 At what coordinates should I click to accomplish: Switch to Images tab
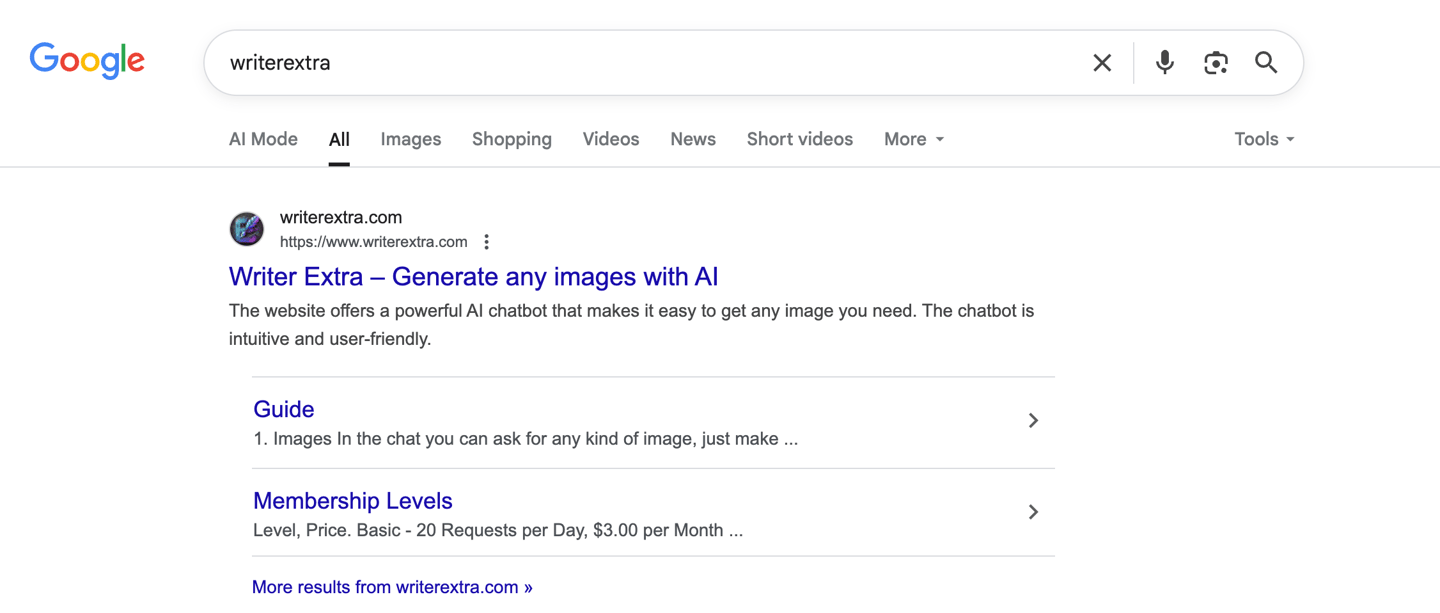point(411,139)
